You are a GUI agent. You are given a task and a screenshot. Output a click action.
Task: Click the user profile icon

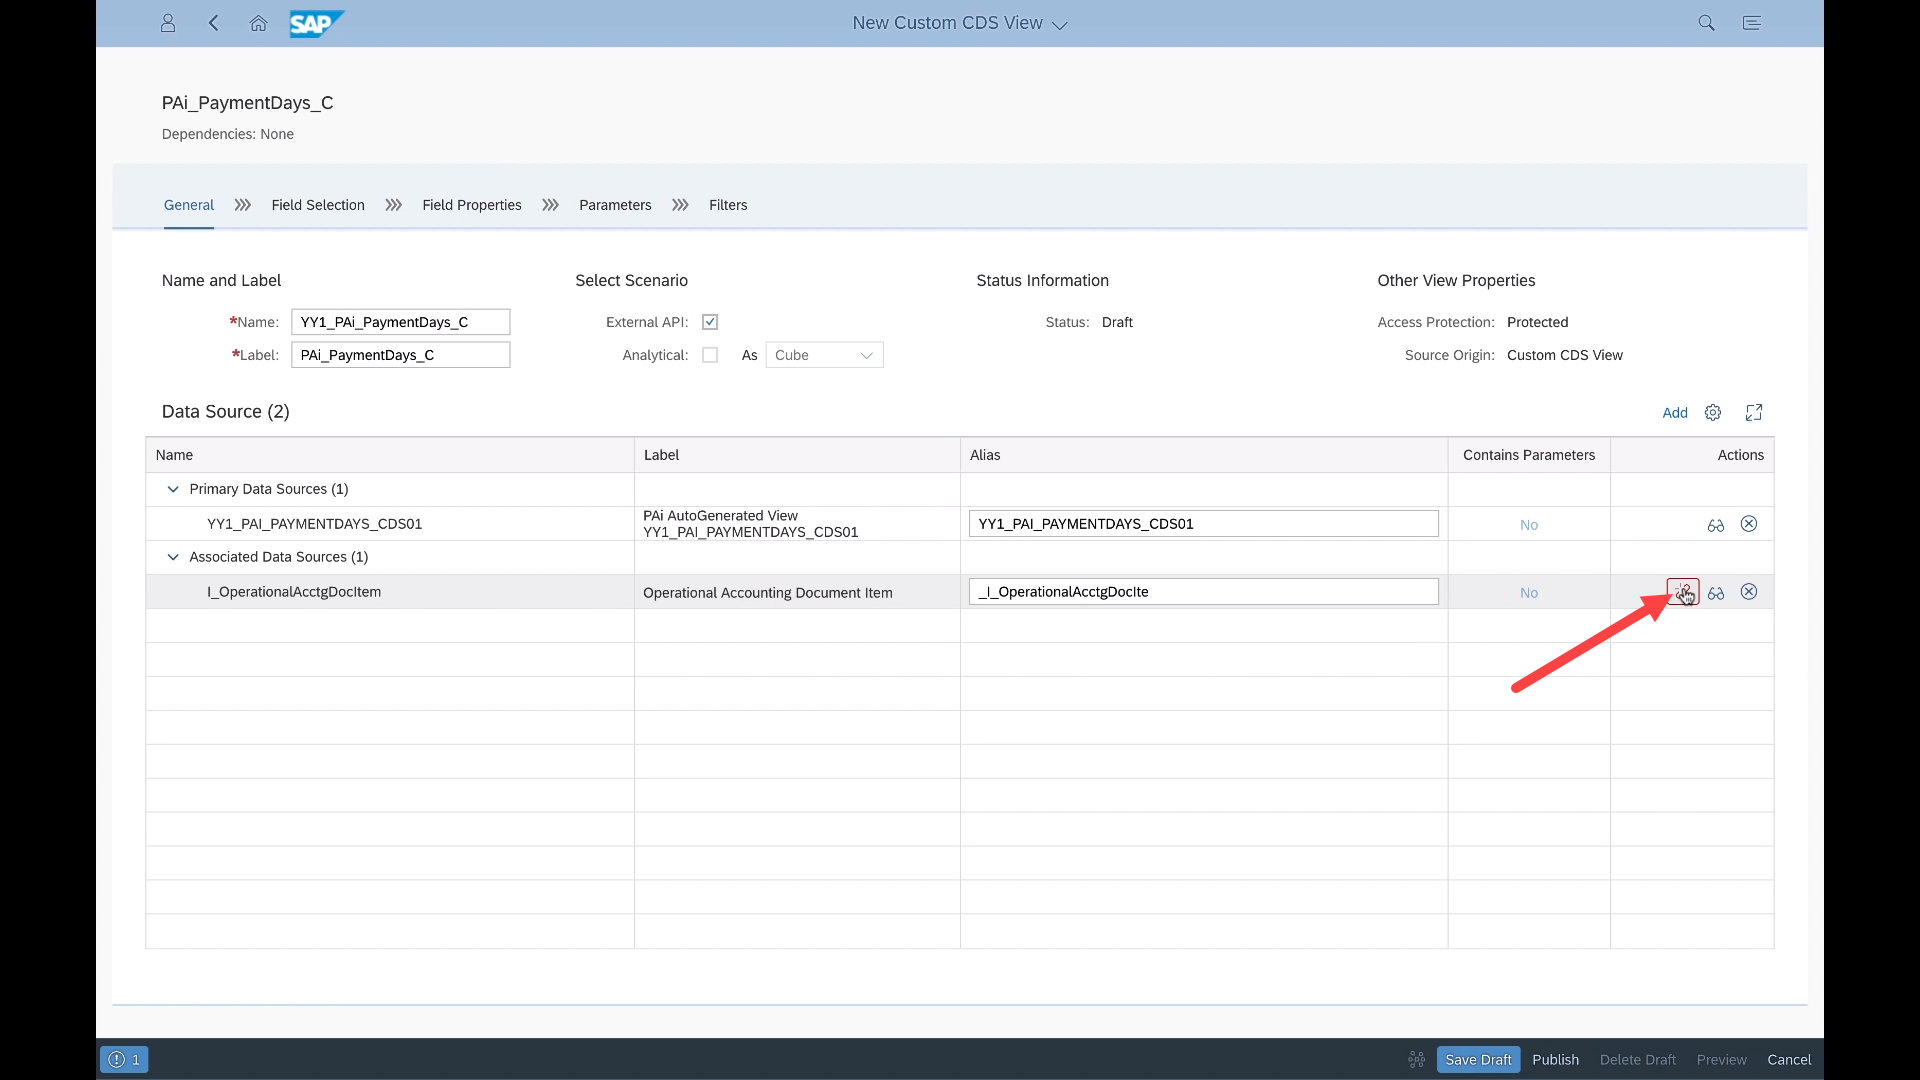click(x=168, y=23)
